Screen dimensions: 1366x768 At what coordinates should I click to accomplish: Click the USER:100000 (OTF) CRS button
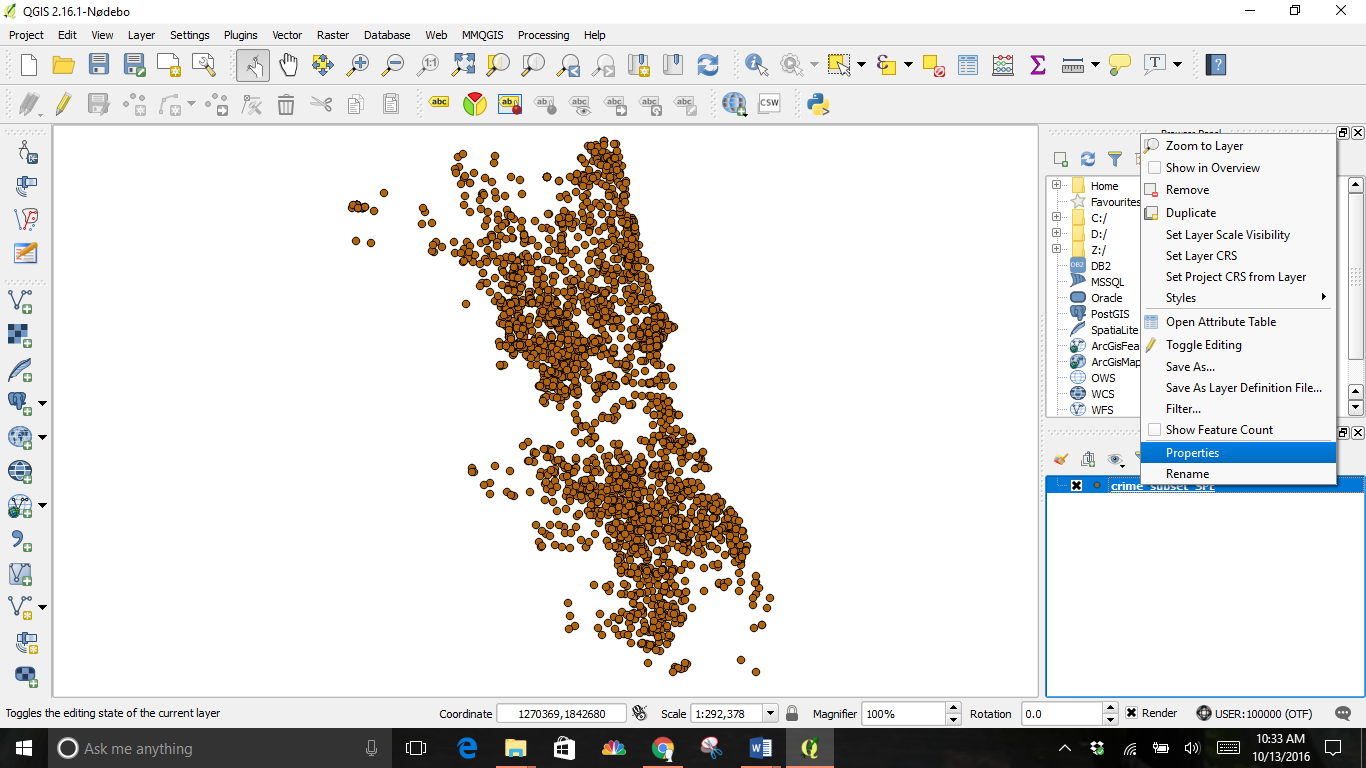click(x=1254, y=714)
